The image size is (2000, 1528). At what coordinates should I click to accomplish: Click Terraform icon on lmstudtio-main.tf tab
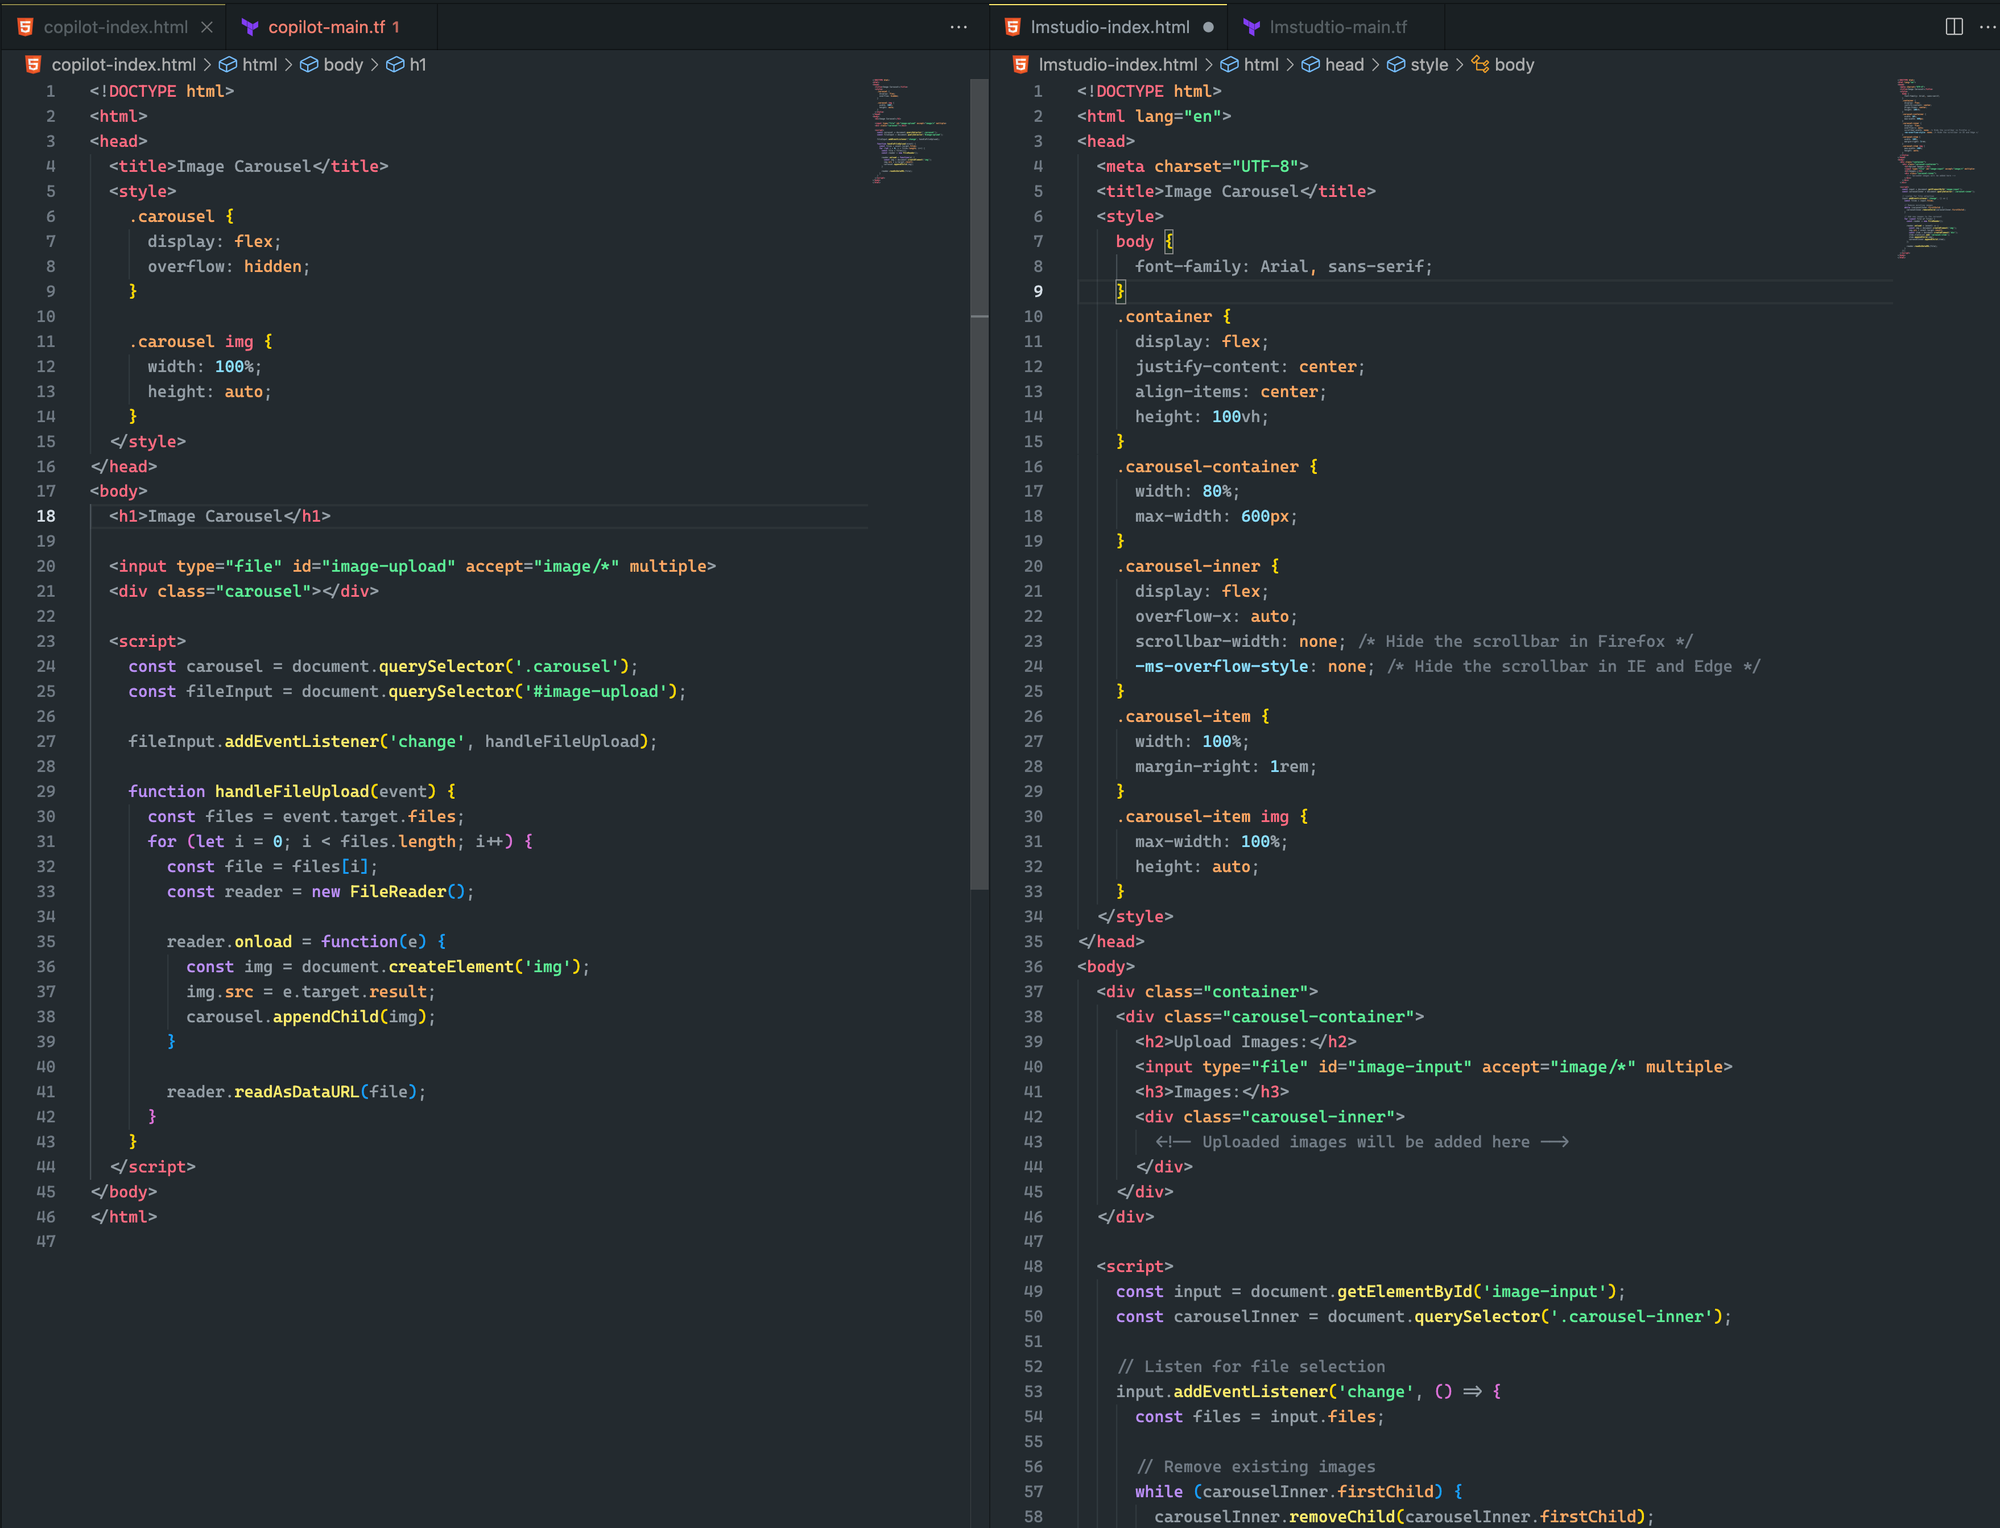click(x=1251, y=27)
